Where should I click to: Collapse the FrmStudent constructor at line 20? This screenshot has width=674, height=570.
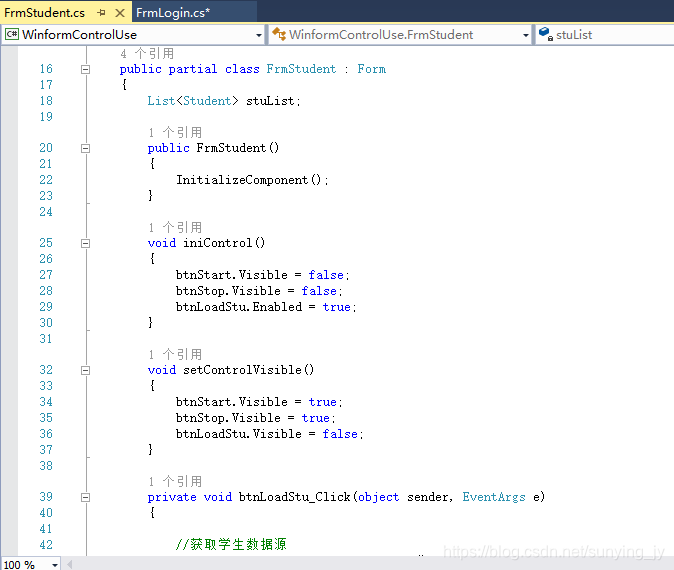[x=86, y=148]
